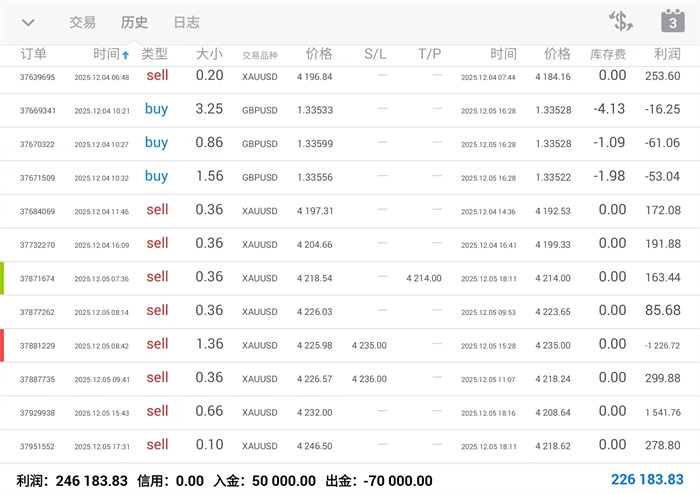The image size is (700, 494).
Task: Select order 37639695 XAUUSD row
Action: point(350,77)
